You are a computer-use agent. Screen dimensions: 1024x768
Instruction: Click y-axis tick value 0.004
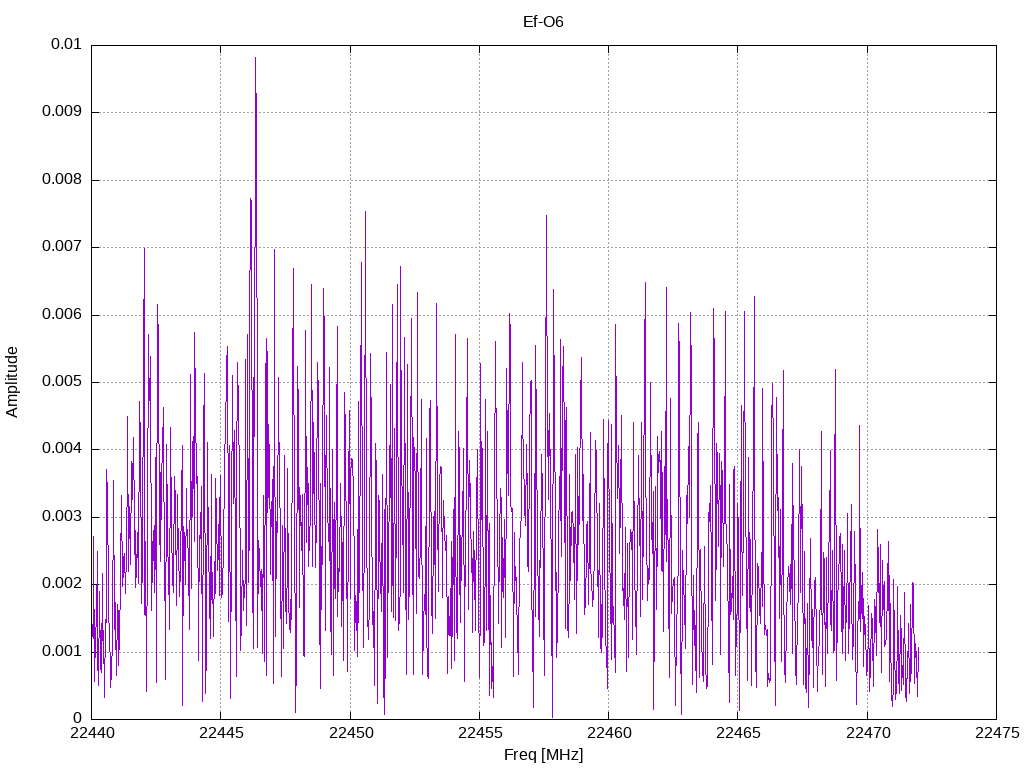tap(62, 449)
